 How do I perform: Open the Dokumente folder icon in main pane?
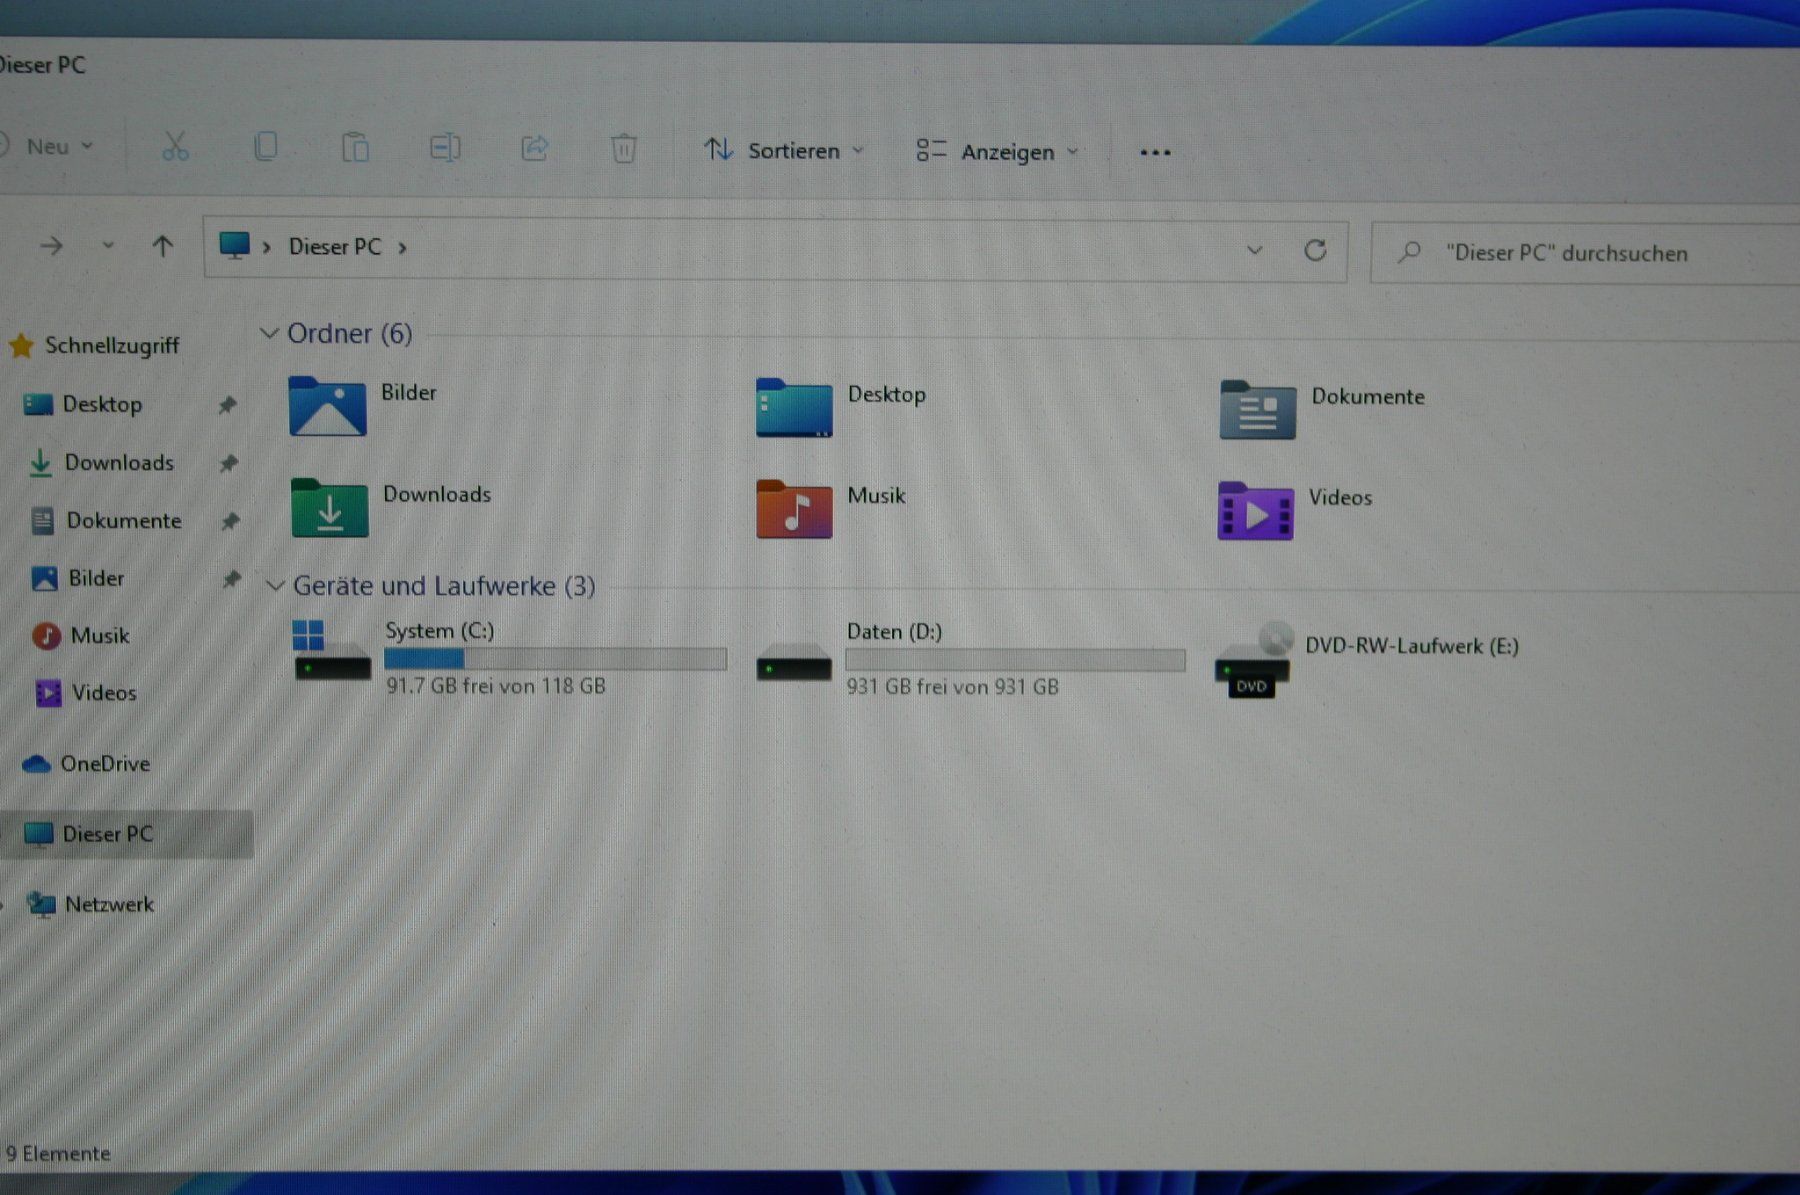(x=1257, y=410)
